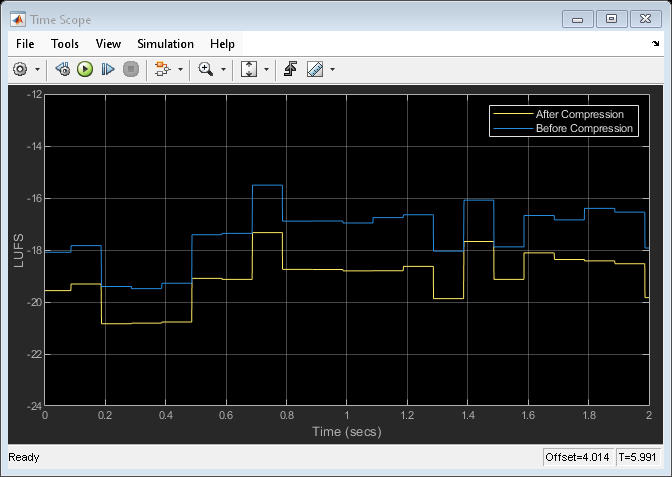
Task: Close the Time Scope window
Action: [x=645, y=19]
